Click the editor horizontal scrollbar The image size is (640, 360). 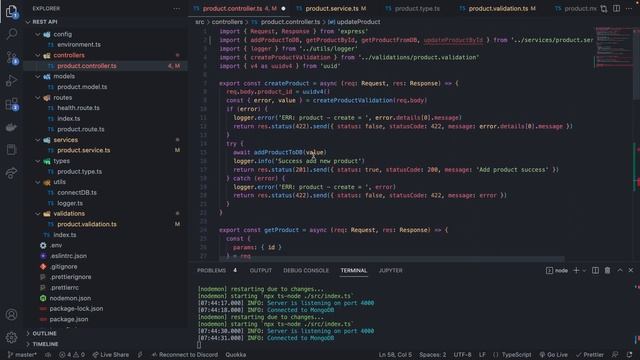(x=391, y=259)
